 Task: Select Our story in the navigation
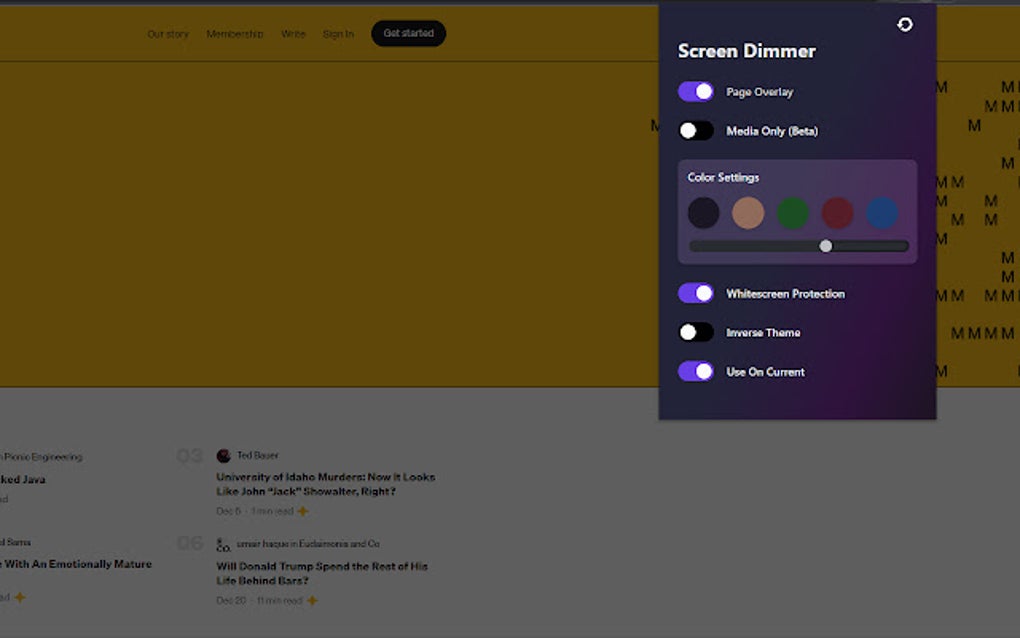[x=167, y=33]
